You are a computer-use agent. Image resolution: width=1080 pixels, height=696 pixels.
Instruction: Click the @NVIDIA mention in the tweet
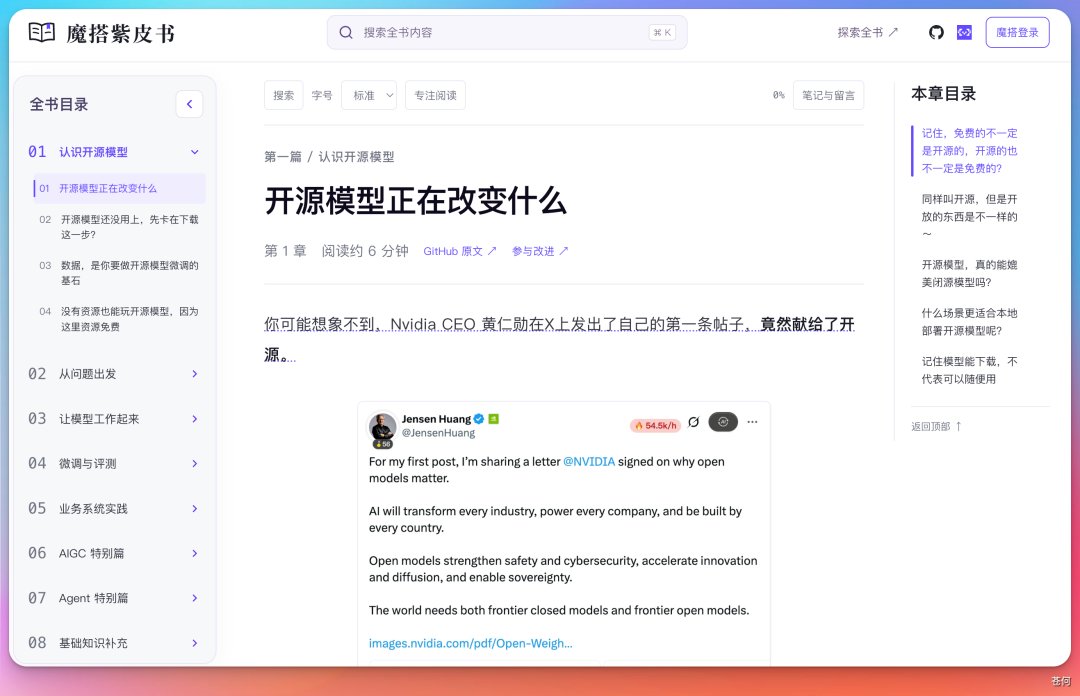(589, 462)
